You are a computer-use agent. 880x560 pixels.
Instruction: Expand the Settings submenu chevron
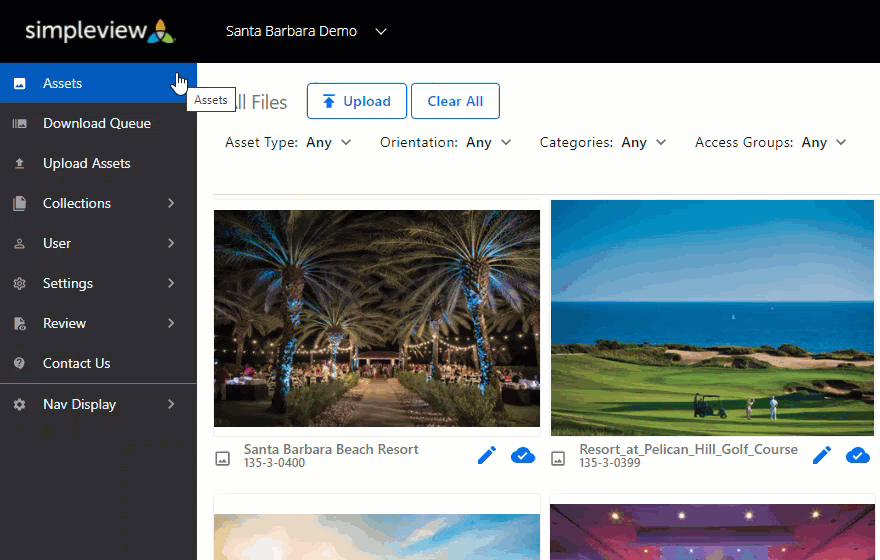[171, 283]
